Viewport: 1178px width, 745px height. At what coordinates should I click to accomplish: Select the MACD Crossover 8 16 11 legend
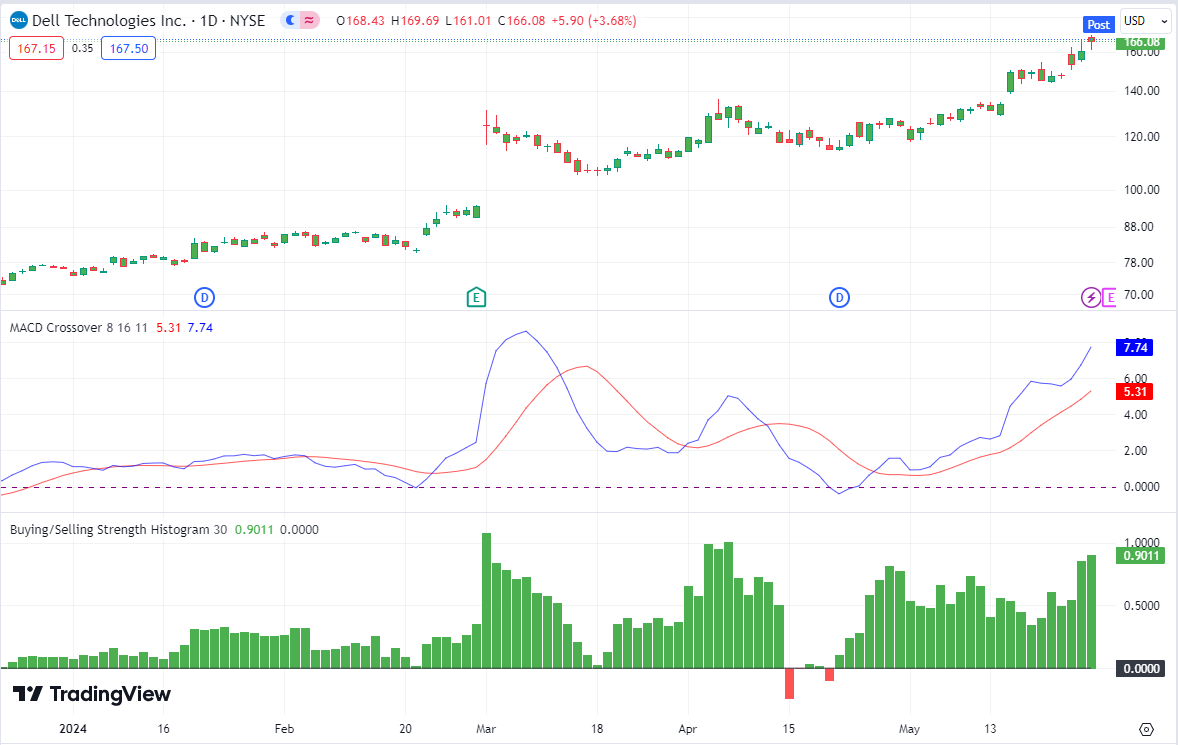coord(78,327)
